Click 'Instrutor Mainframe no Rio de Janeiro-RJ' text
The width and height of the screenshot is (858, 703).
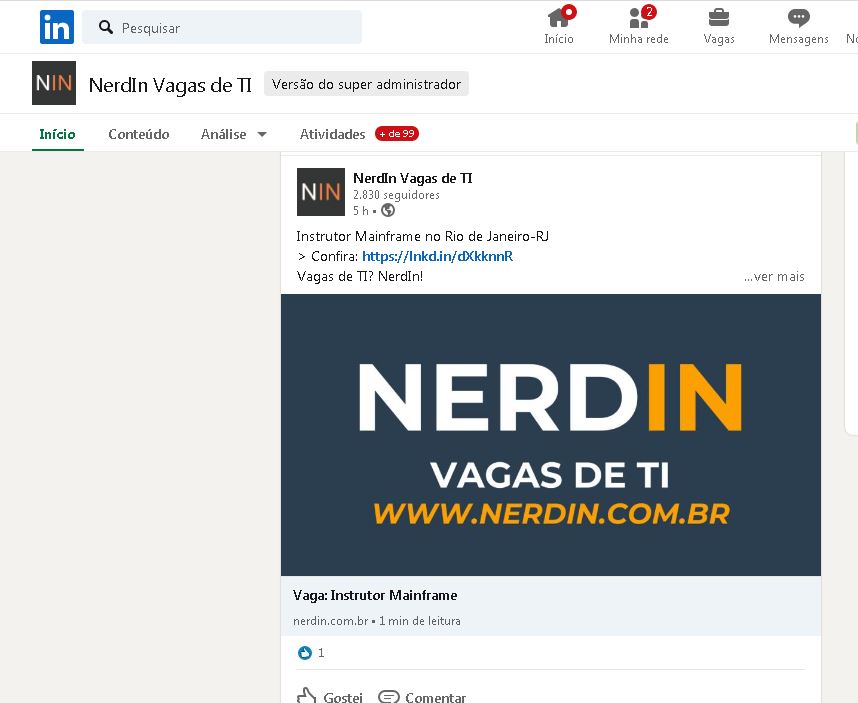[422, 236]
